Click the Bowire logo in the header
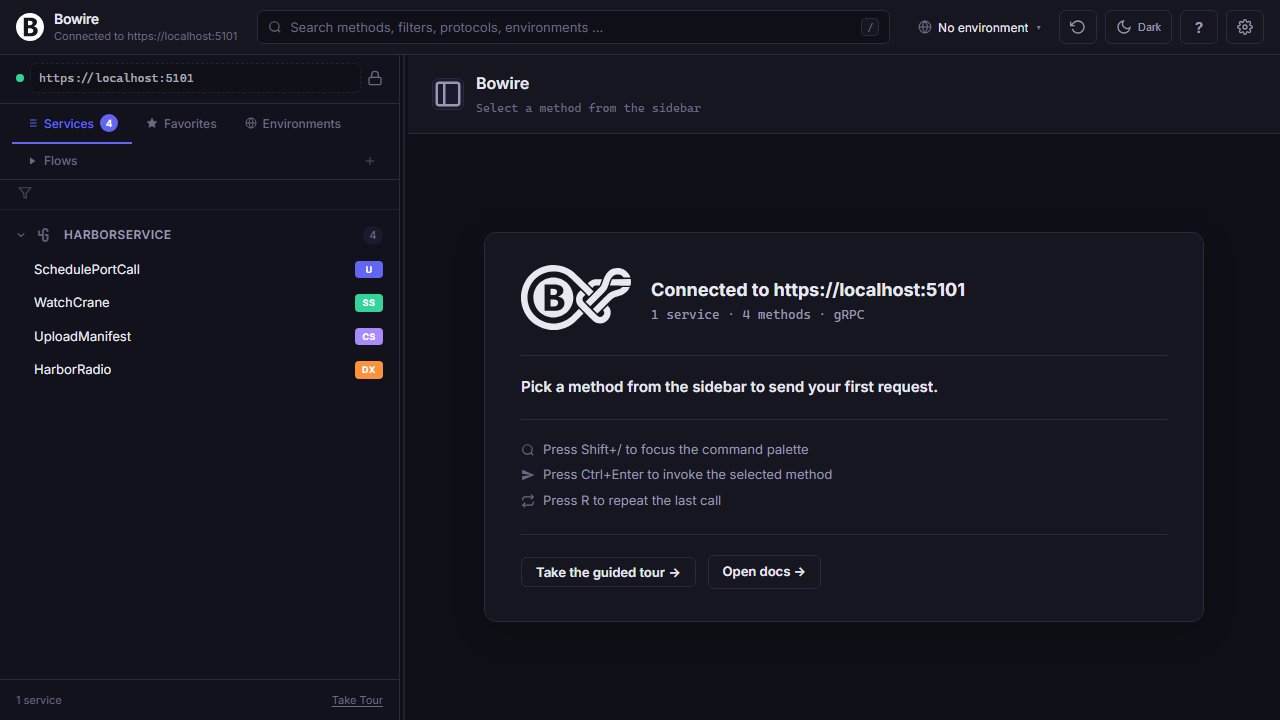This screenshot has width=1280, height=720. tap(30, 27)
